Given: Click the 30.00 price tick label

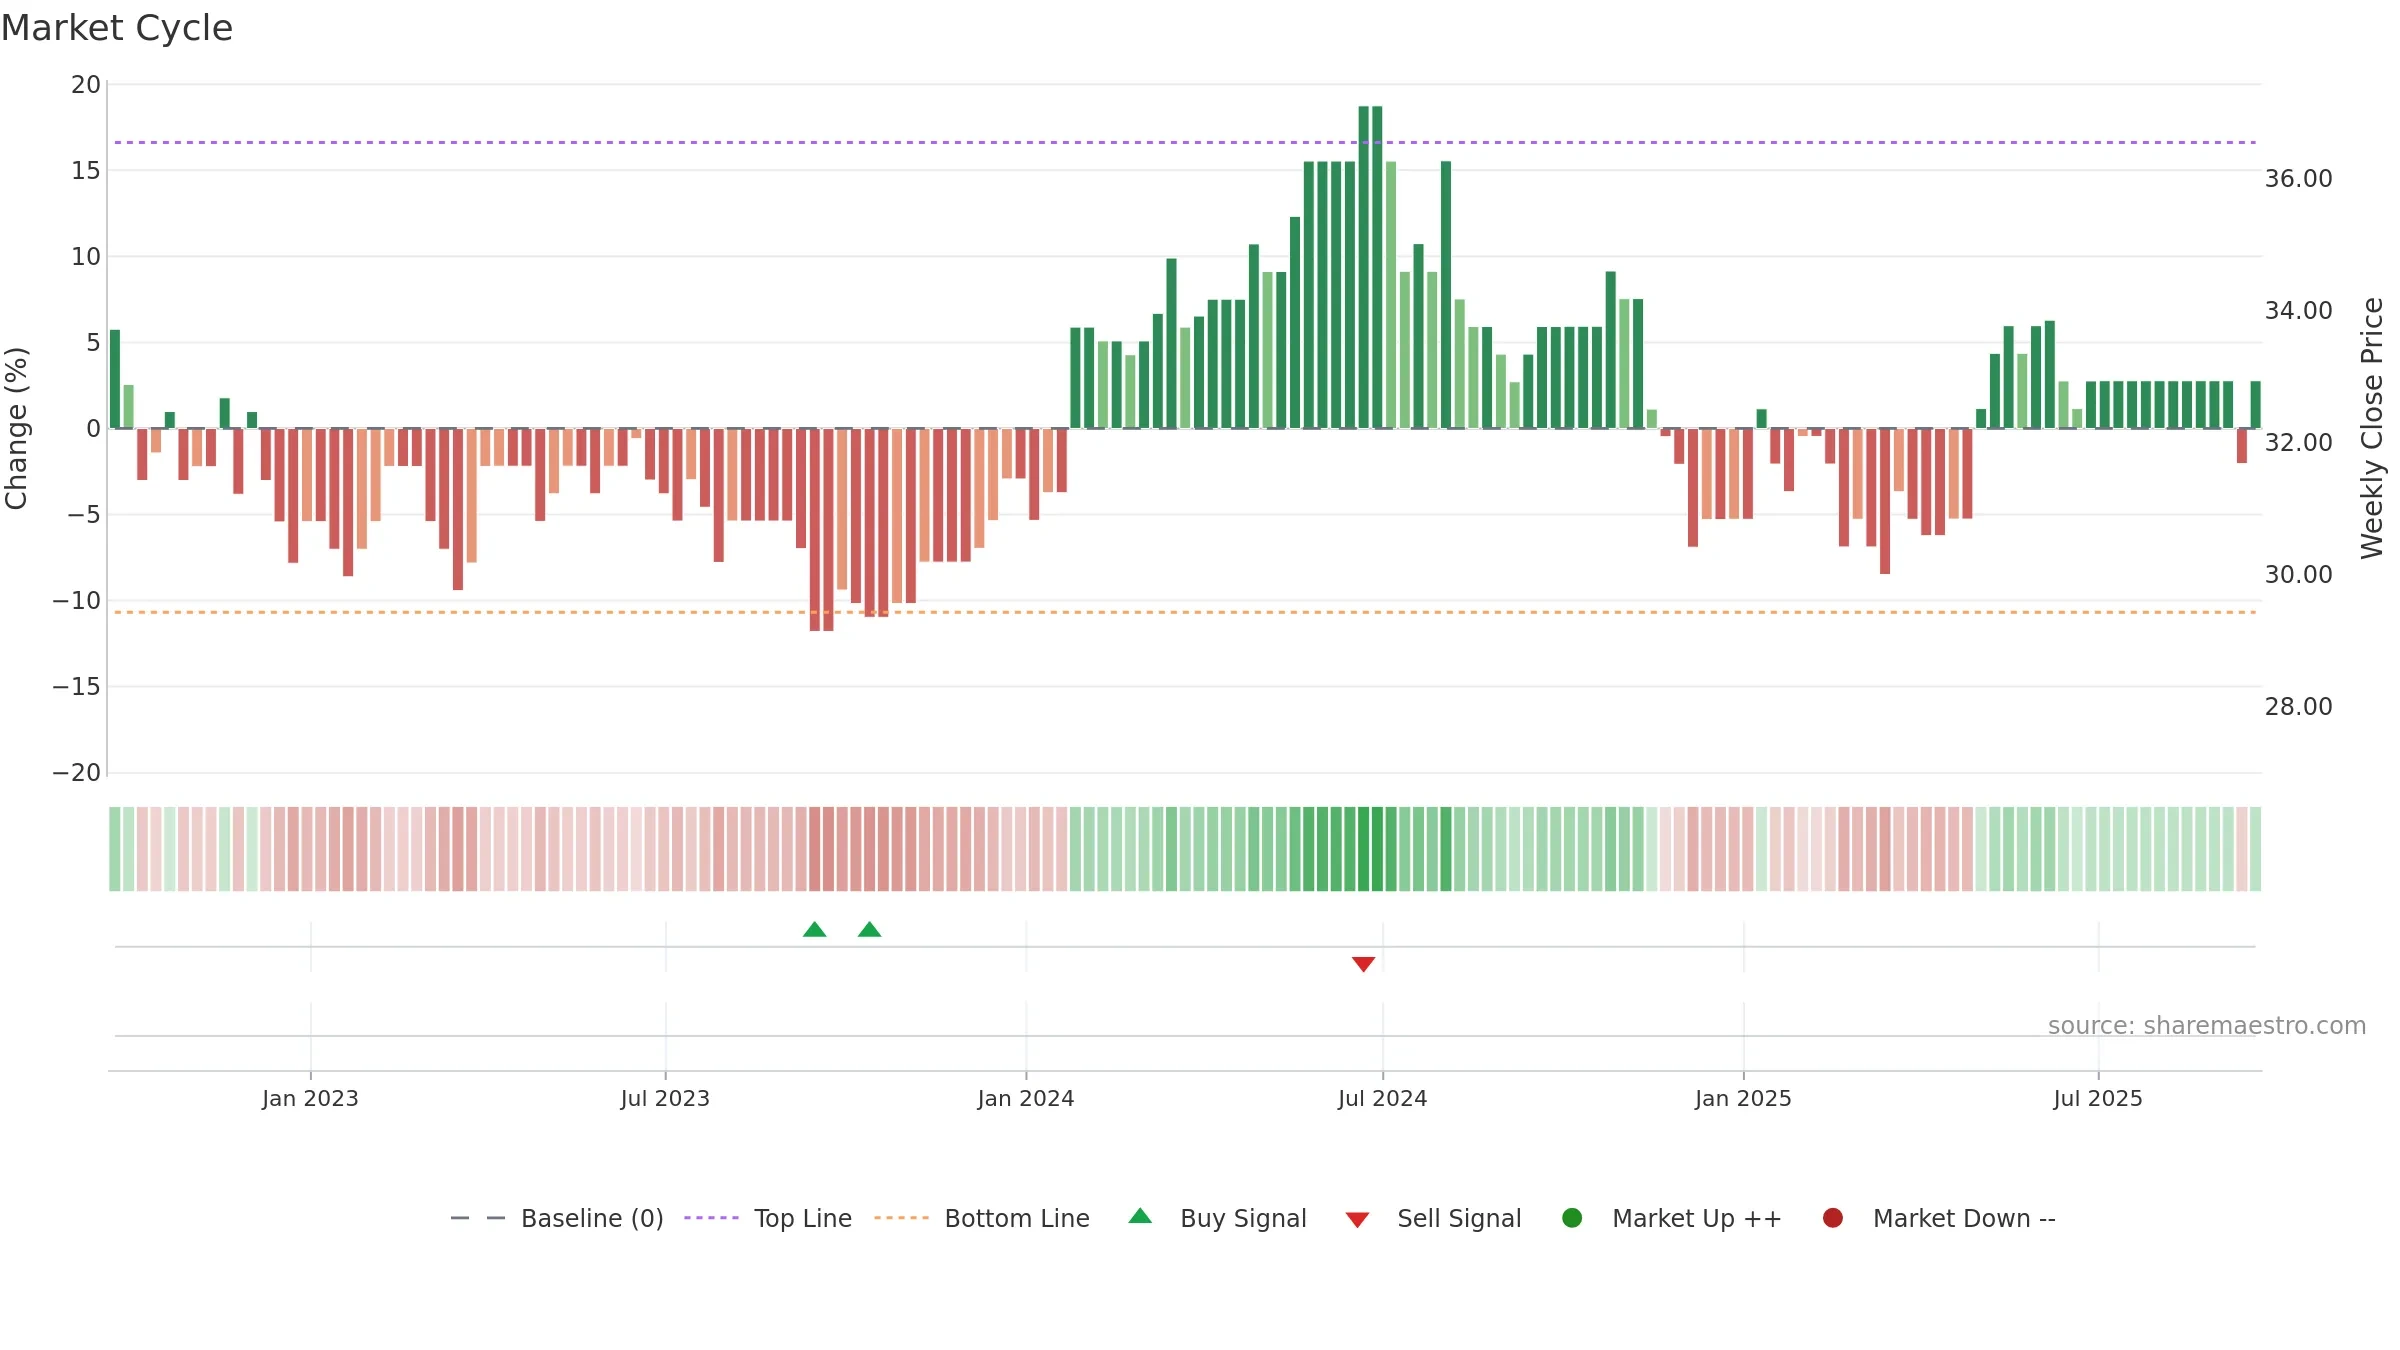Looking at the screenshot, I should [x=2298, y=575].
